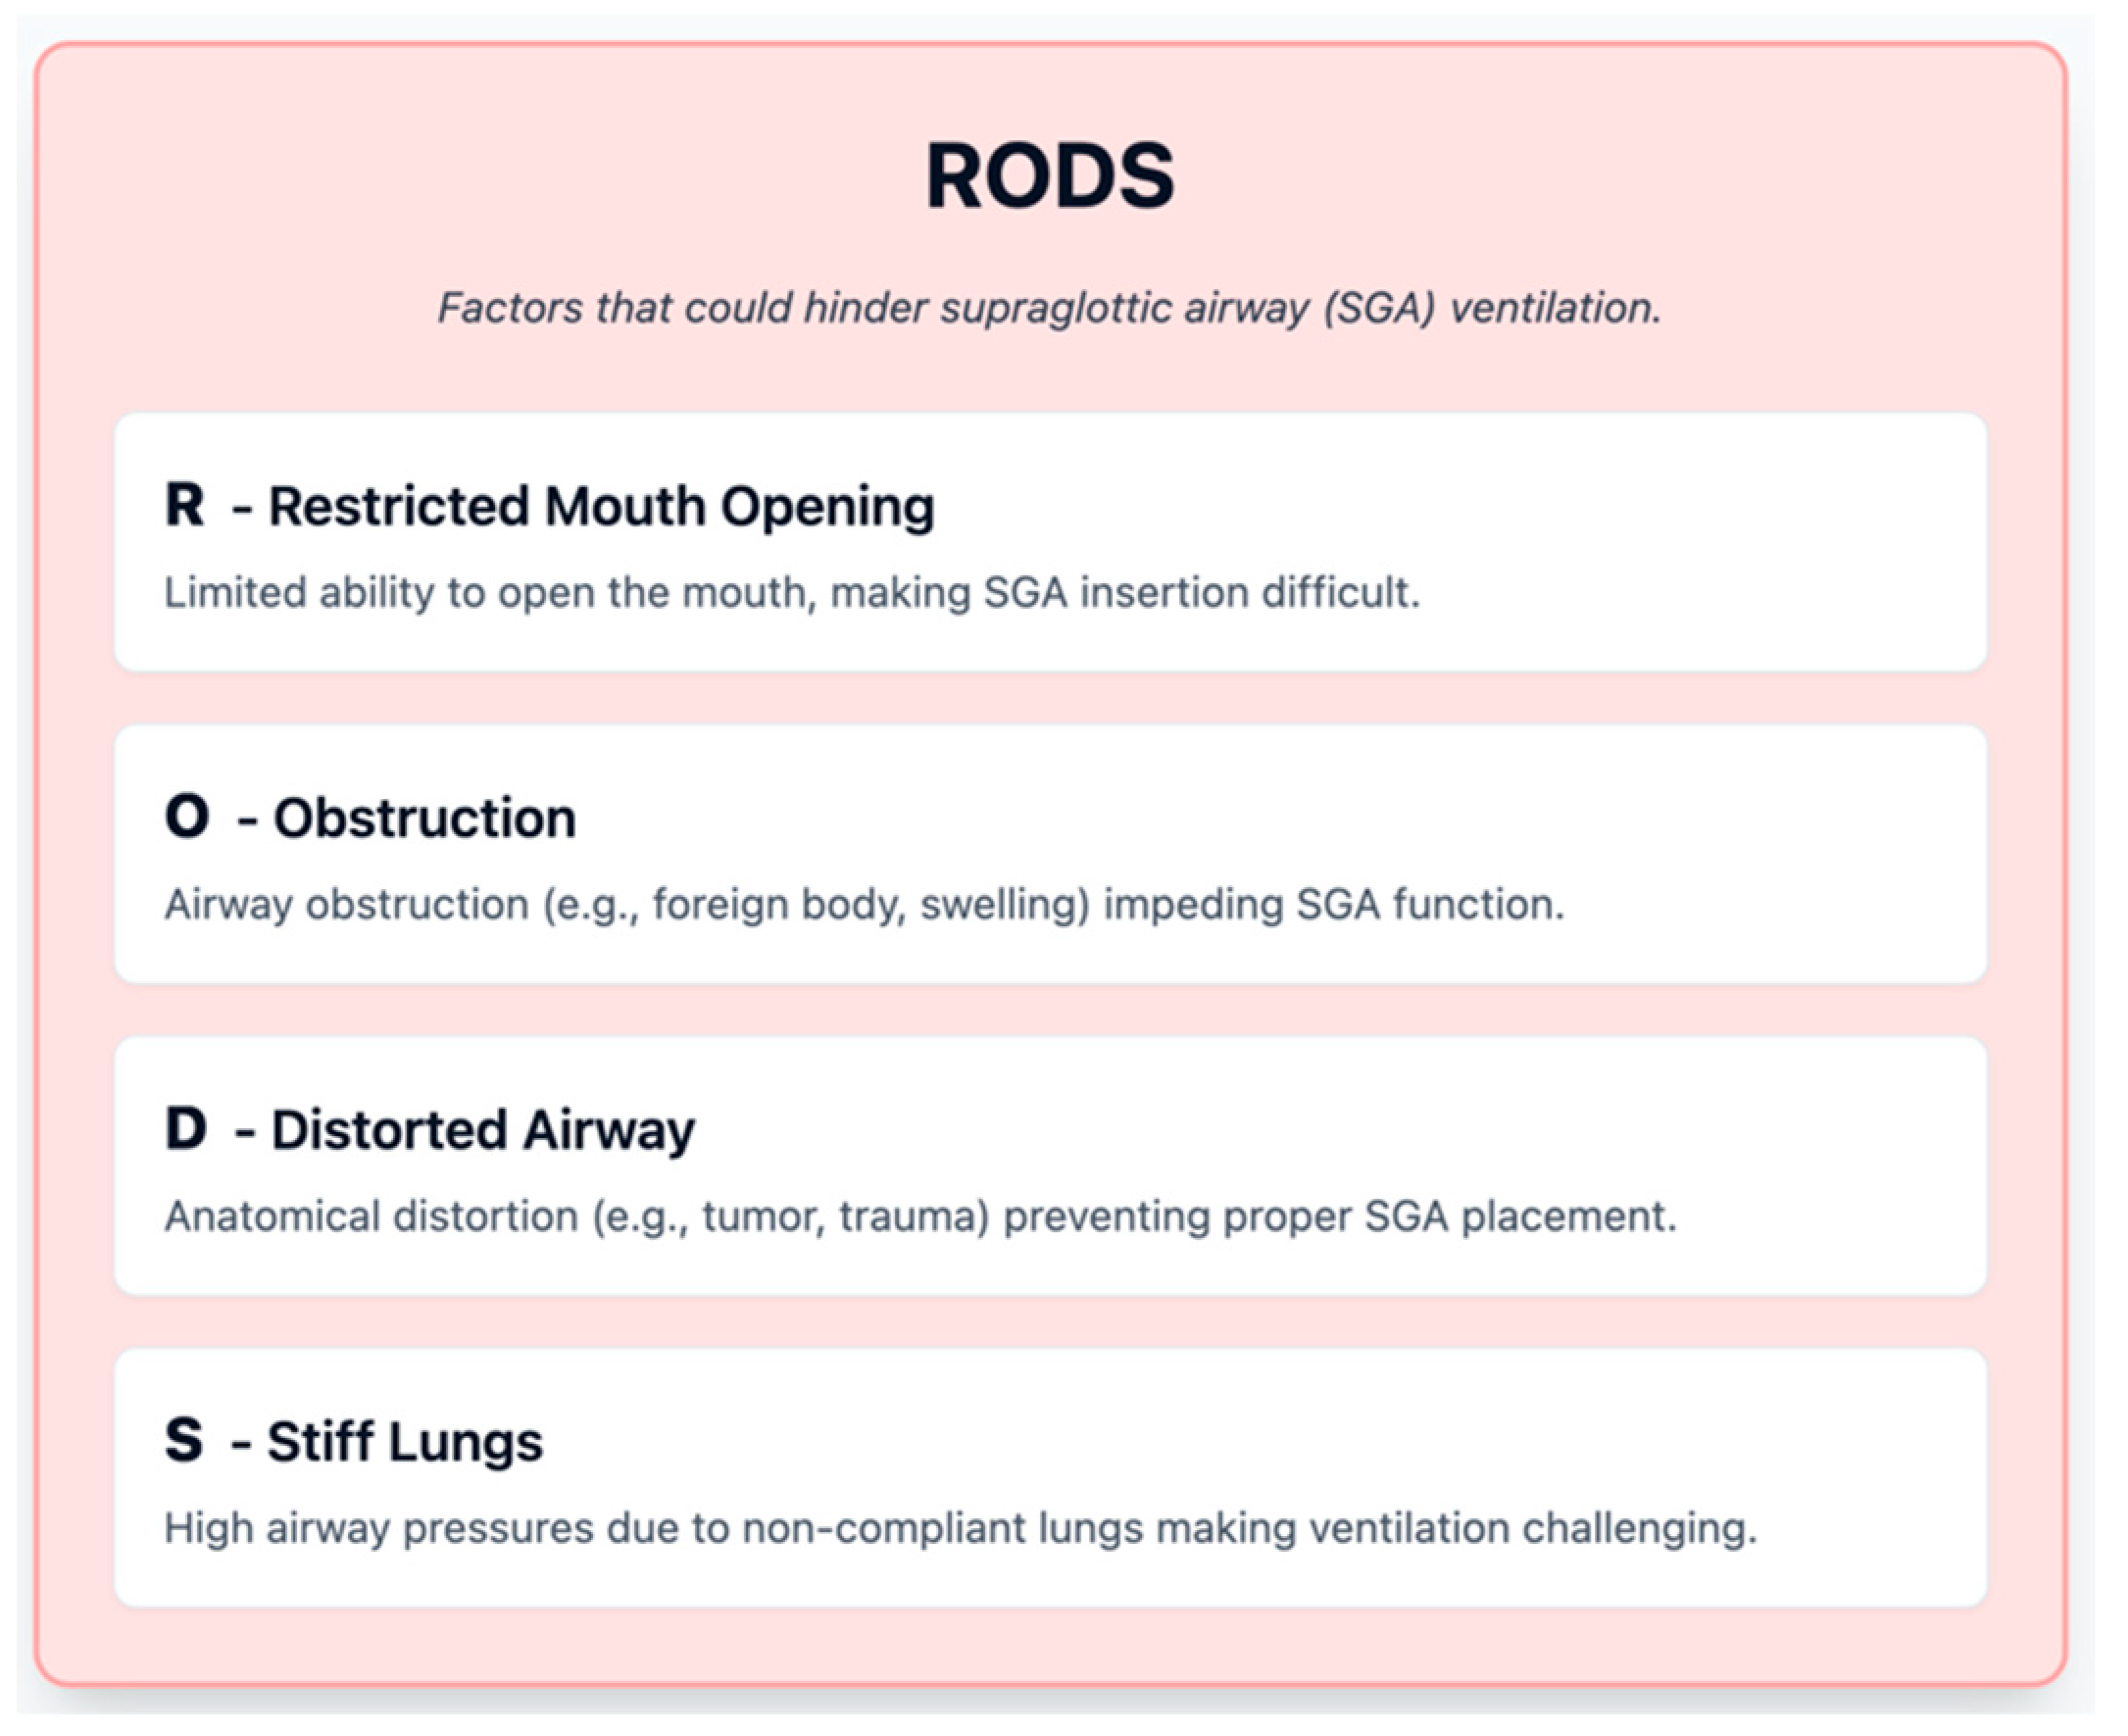Click 'impeding SGA function' in the Obstruction description
Viewport: 2128px width, 1736px height.
[1333, 904]
